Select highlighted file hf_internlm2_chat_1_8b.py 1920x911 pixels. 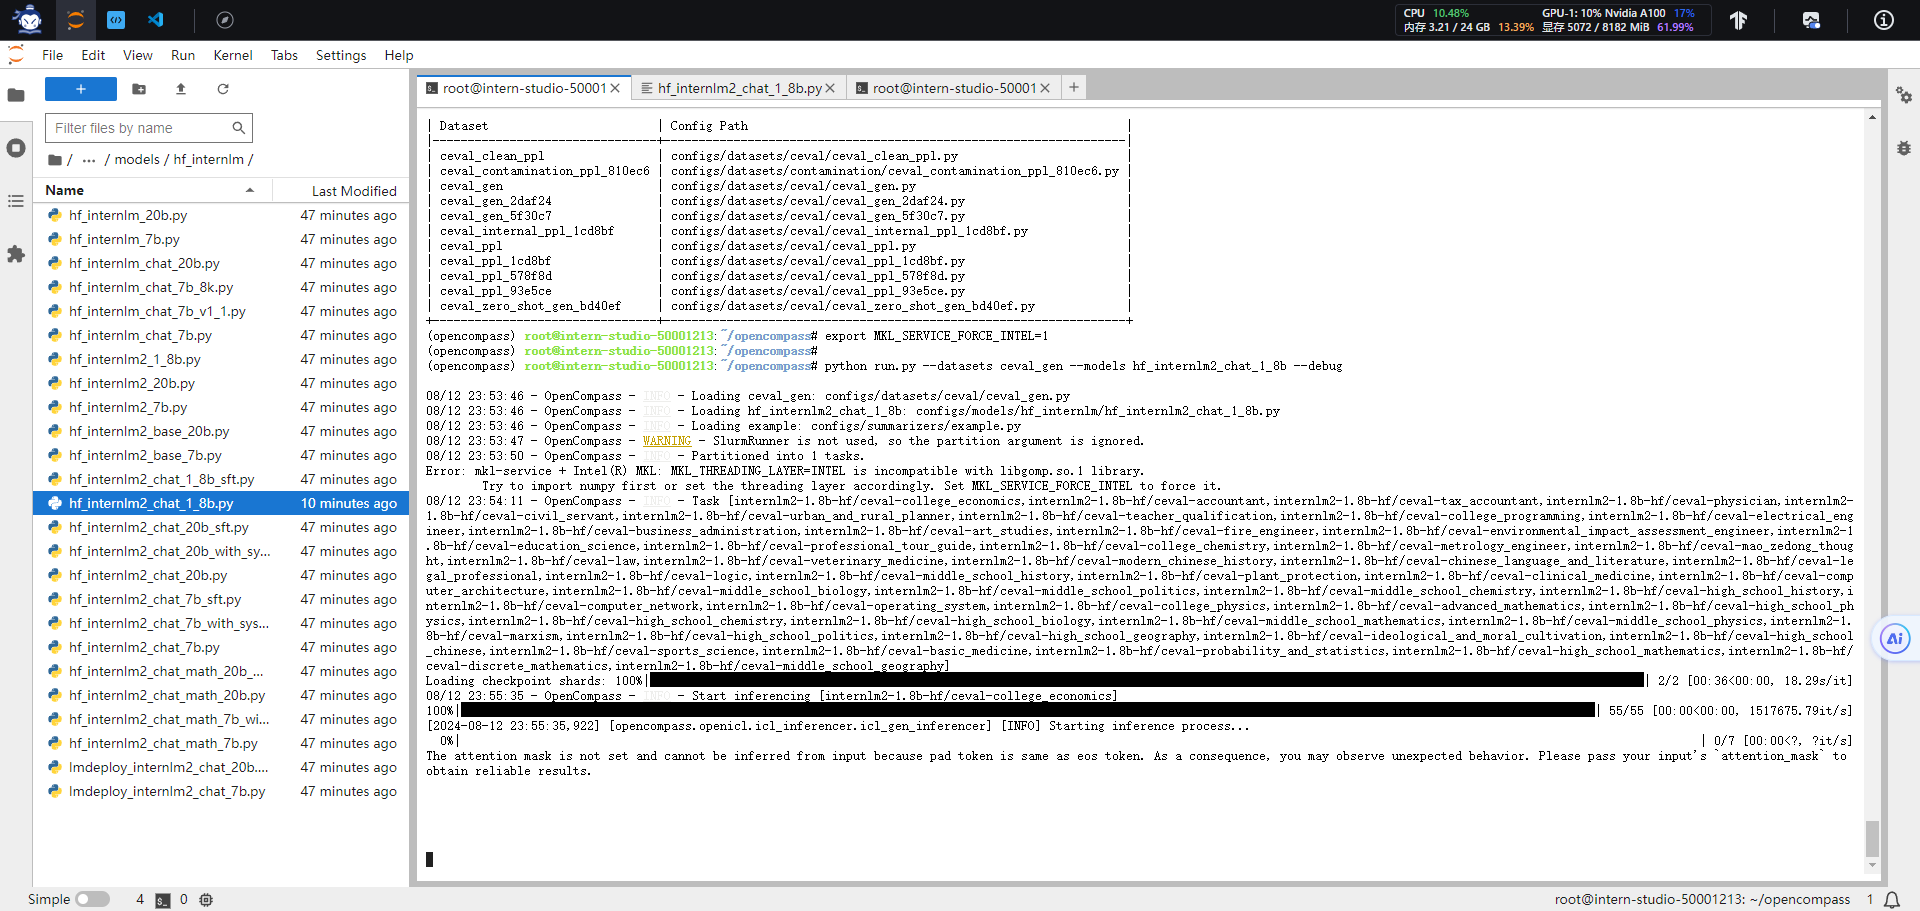[x=221, y=503]
